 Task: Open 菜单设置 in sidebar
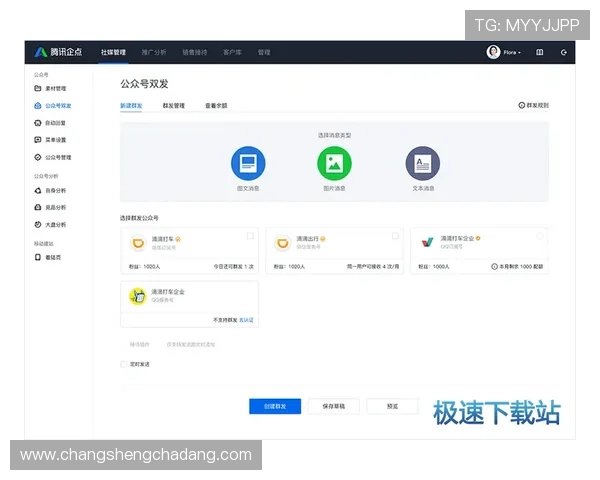[x=50, y=140]
